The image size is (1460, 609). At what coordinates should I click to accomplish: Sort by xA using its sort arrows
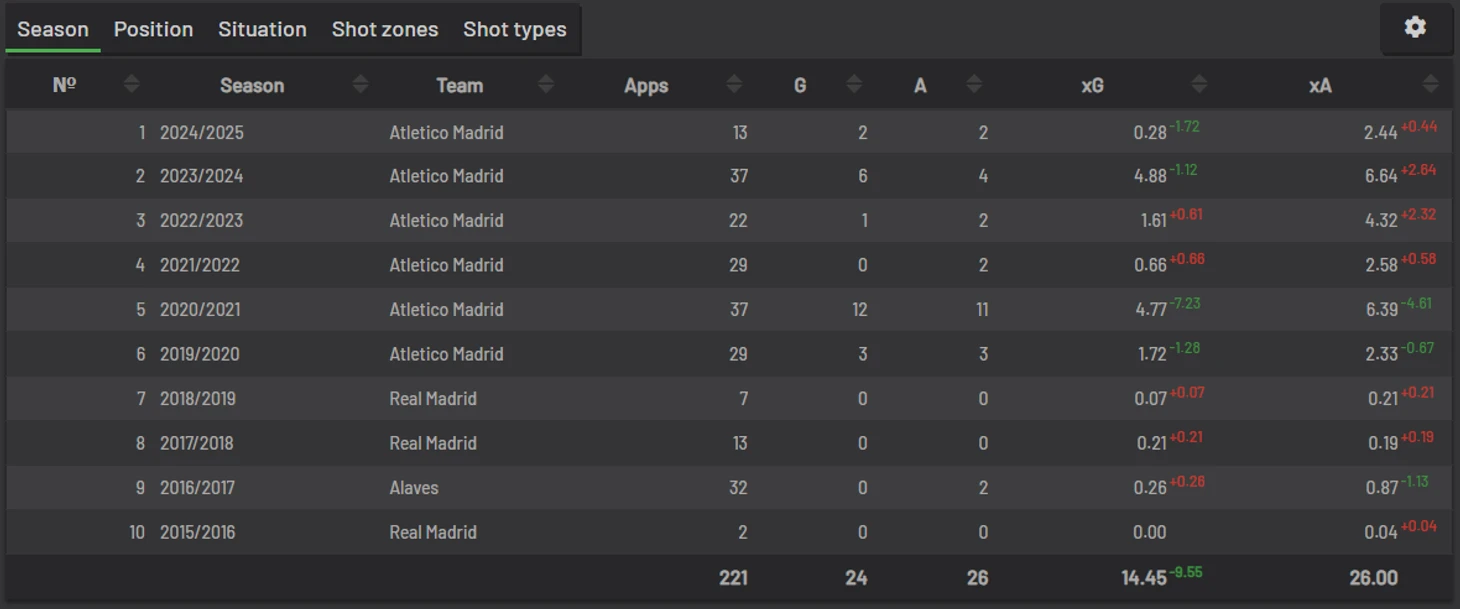click(x=1431, y=85)
